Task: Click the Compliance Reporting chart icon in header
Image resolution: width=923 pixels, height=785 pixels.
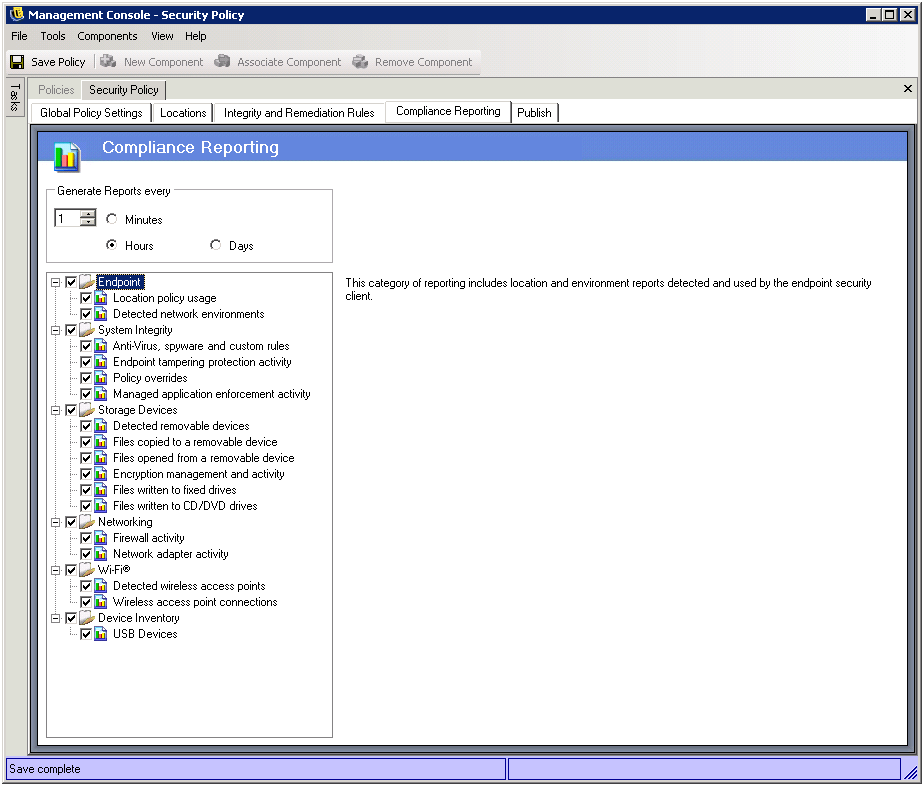Action: pyautogui.click(x=67, y=157)
